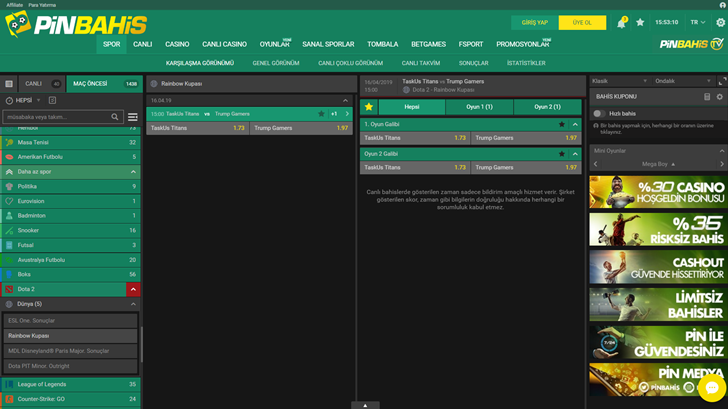This screenshot has height=409, width=728.
Task: Collapse Daha az spor section
Action: 133,172
